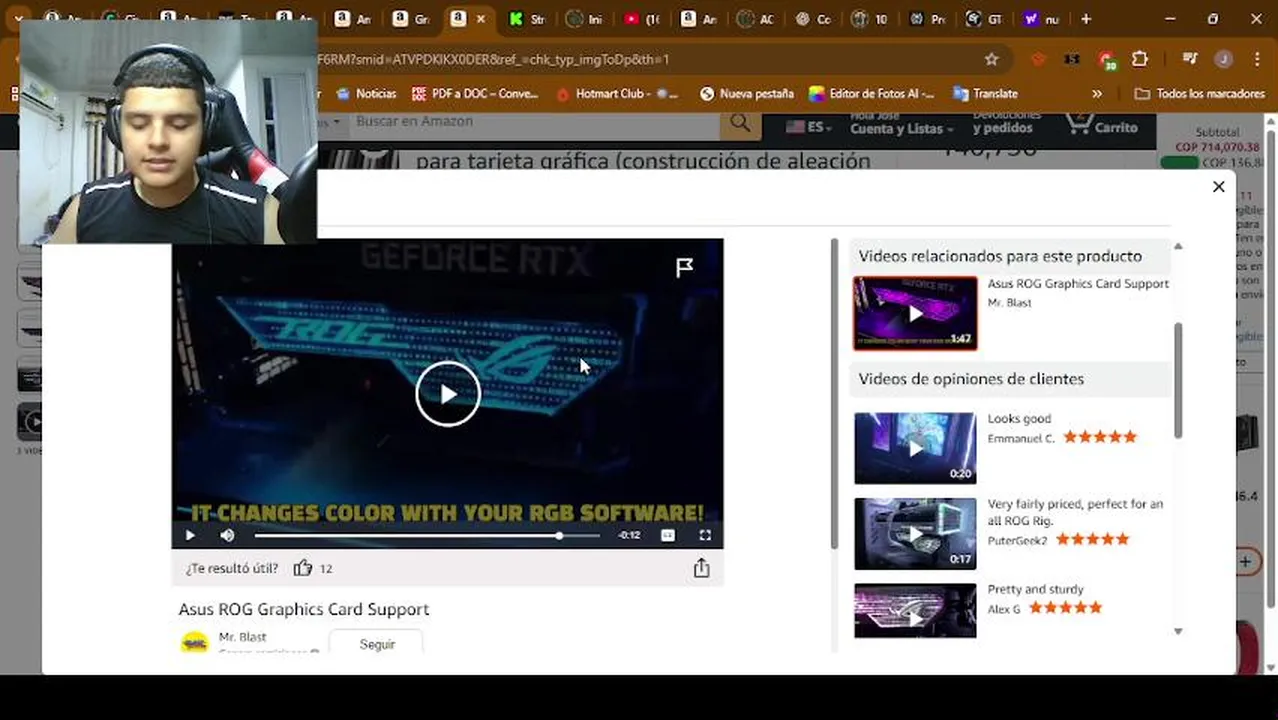
Task: Switch to the 'GT' browser tab
Action: (x=984, y=19)
